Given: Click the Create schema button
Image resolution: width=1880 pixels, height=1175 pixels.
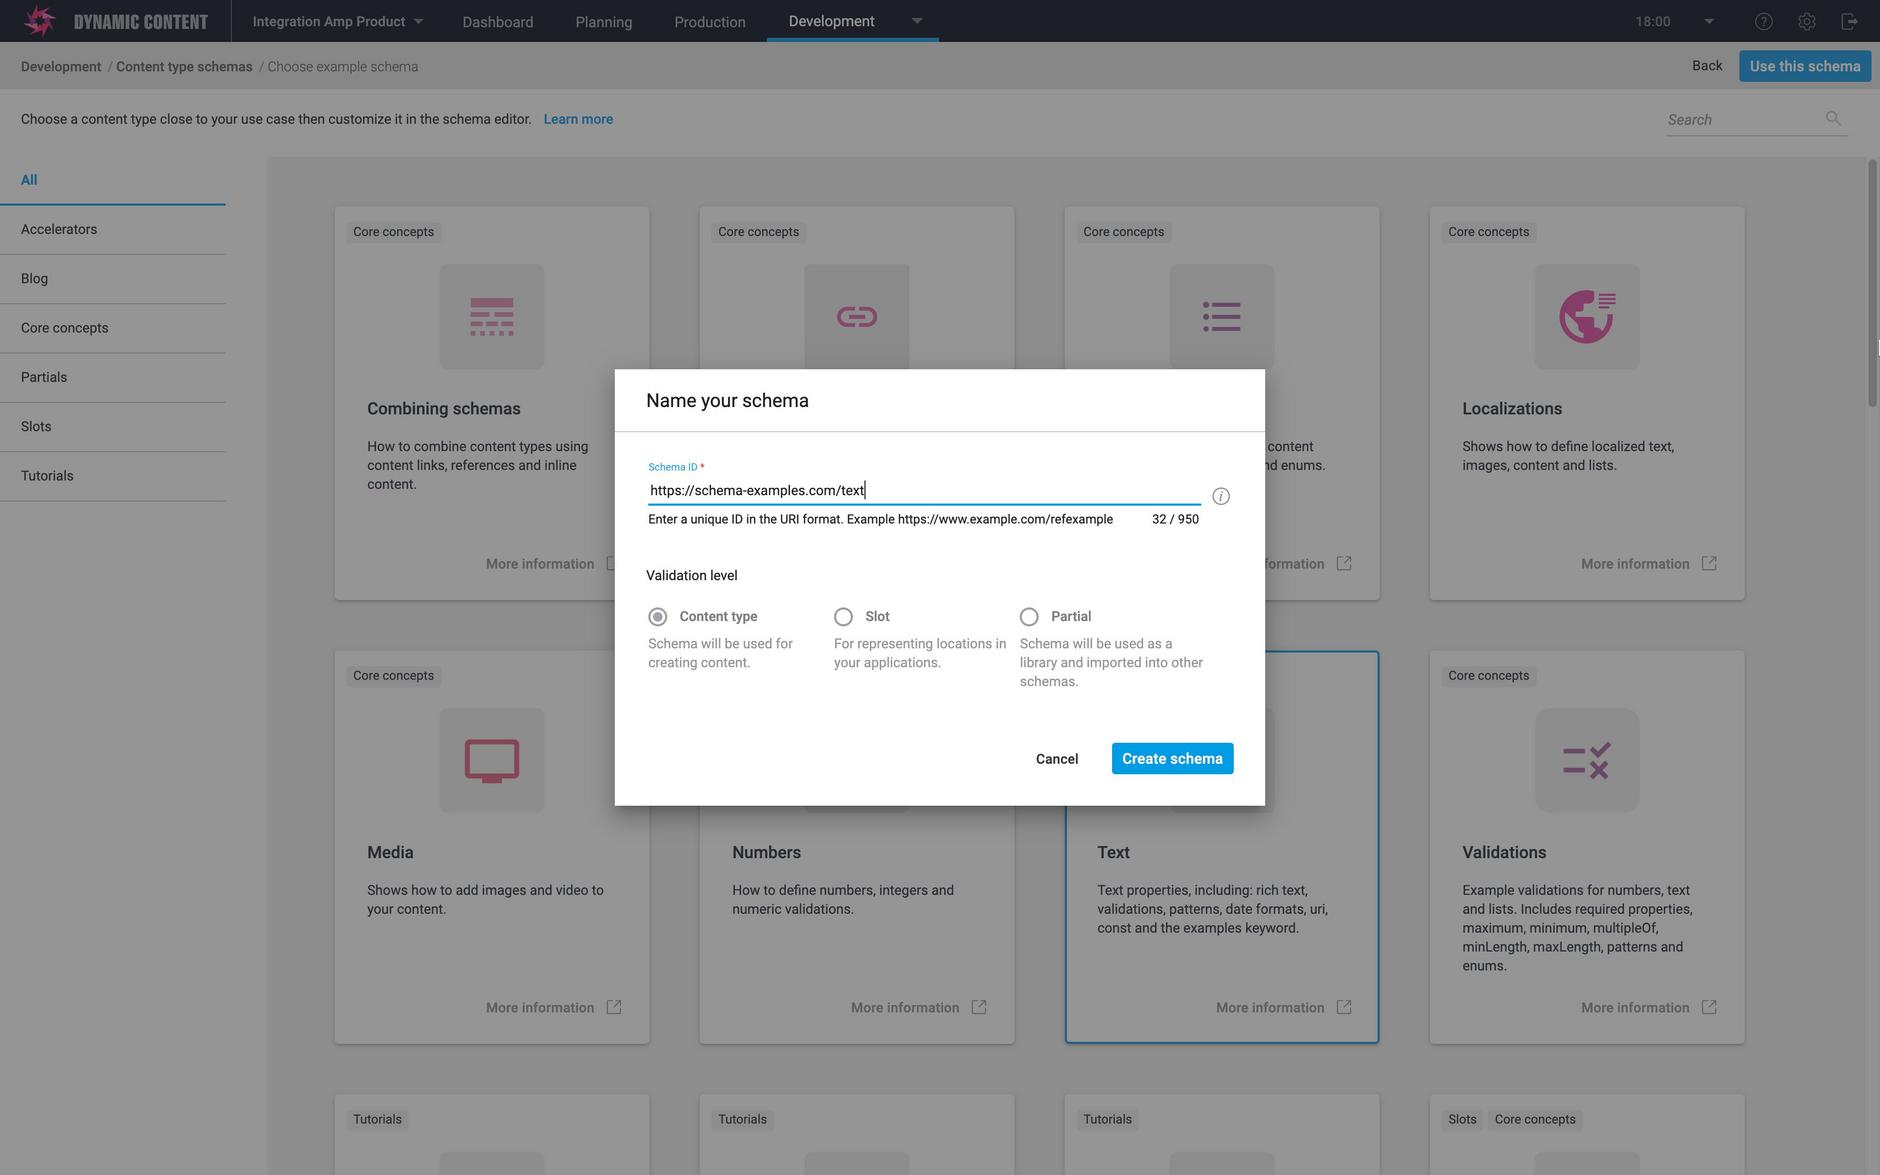Looking at the screenshot, I should click(x=1172, y=759).
